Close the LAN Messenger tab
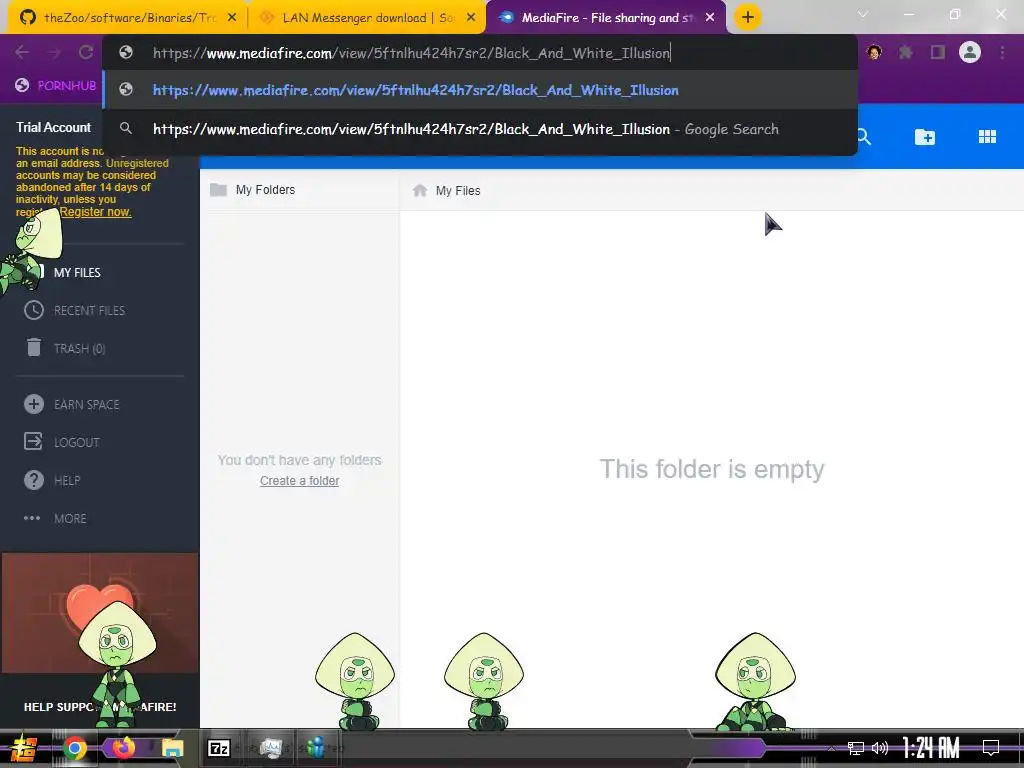This screenshot has width=1024, height=768. [471, 18]
